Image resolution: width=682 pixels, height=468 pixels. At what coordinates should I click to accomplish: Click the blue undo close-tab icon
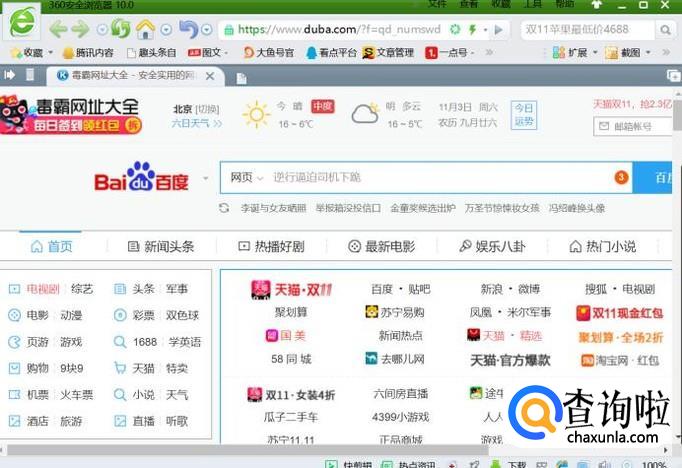point(189,29)
